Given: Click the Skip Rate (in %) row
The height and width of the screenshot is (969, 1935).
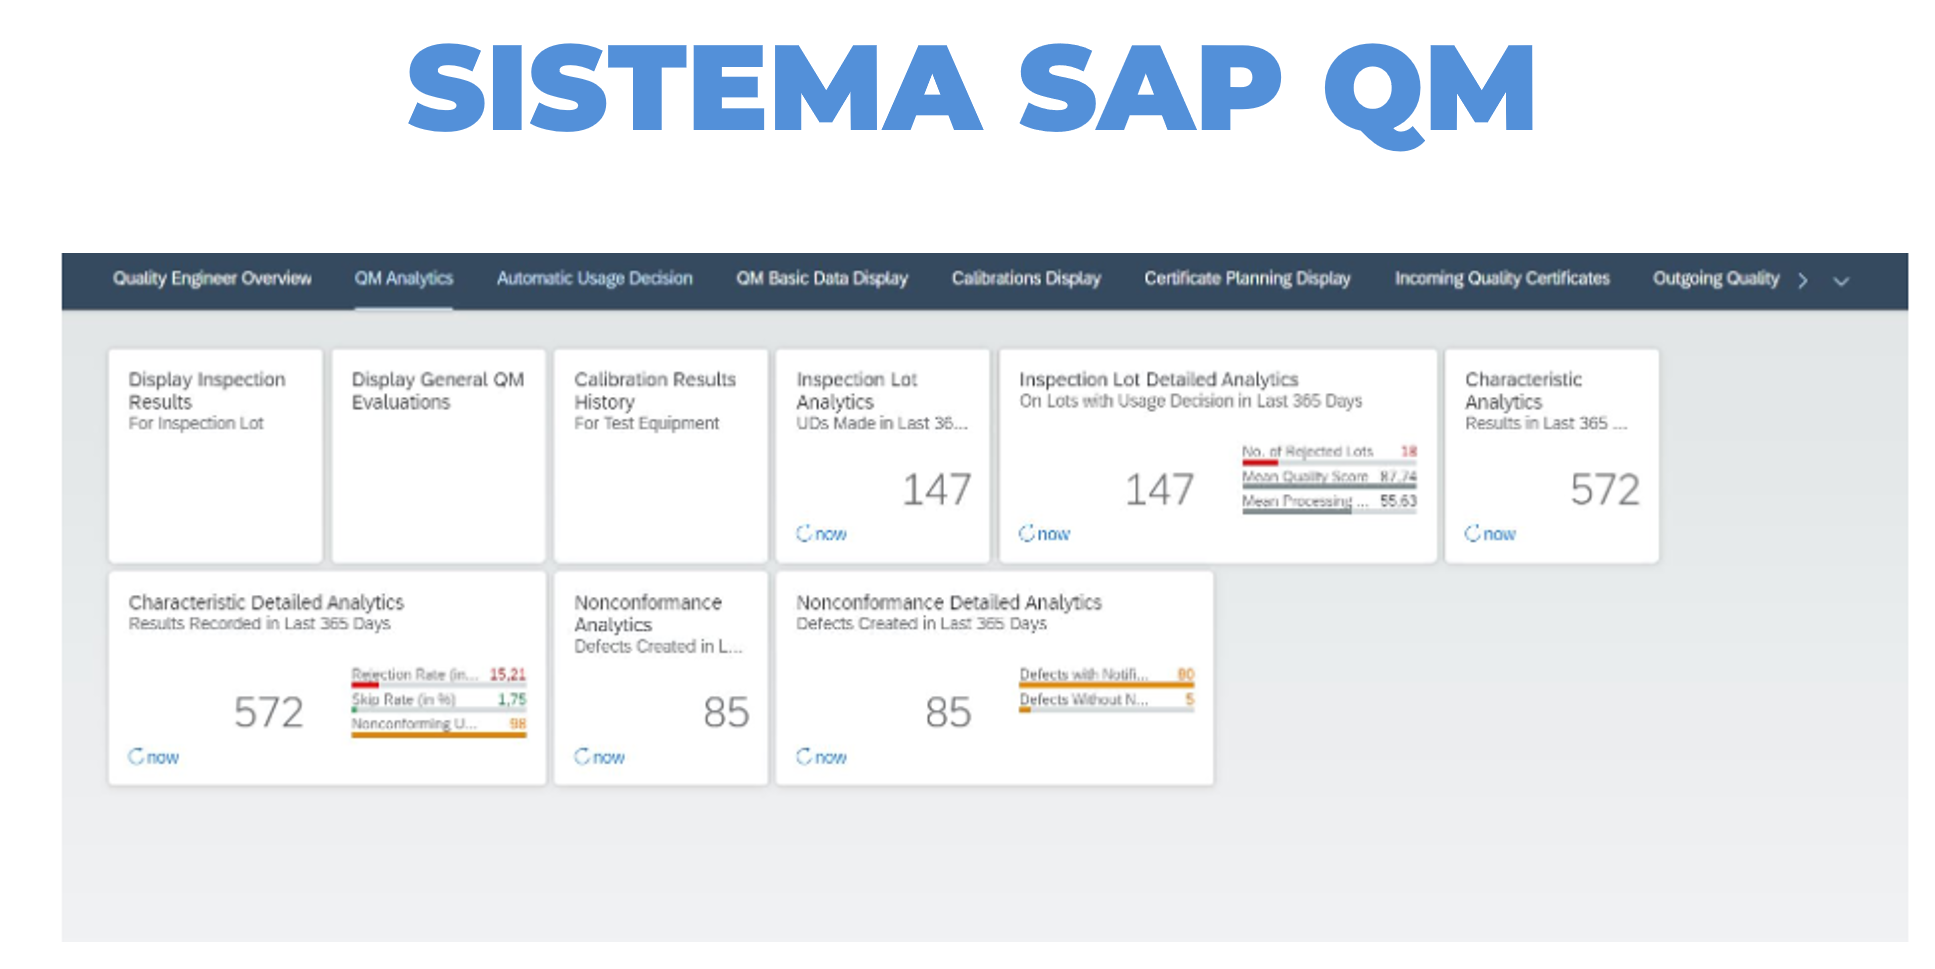Looking at the screenshot, I should (438, 701).
